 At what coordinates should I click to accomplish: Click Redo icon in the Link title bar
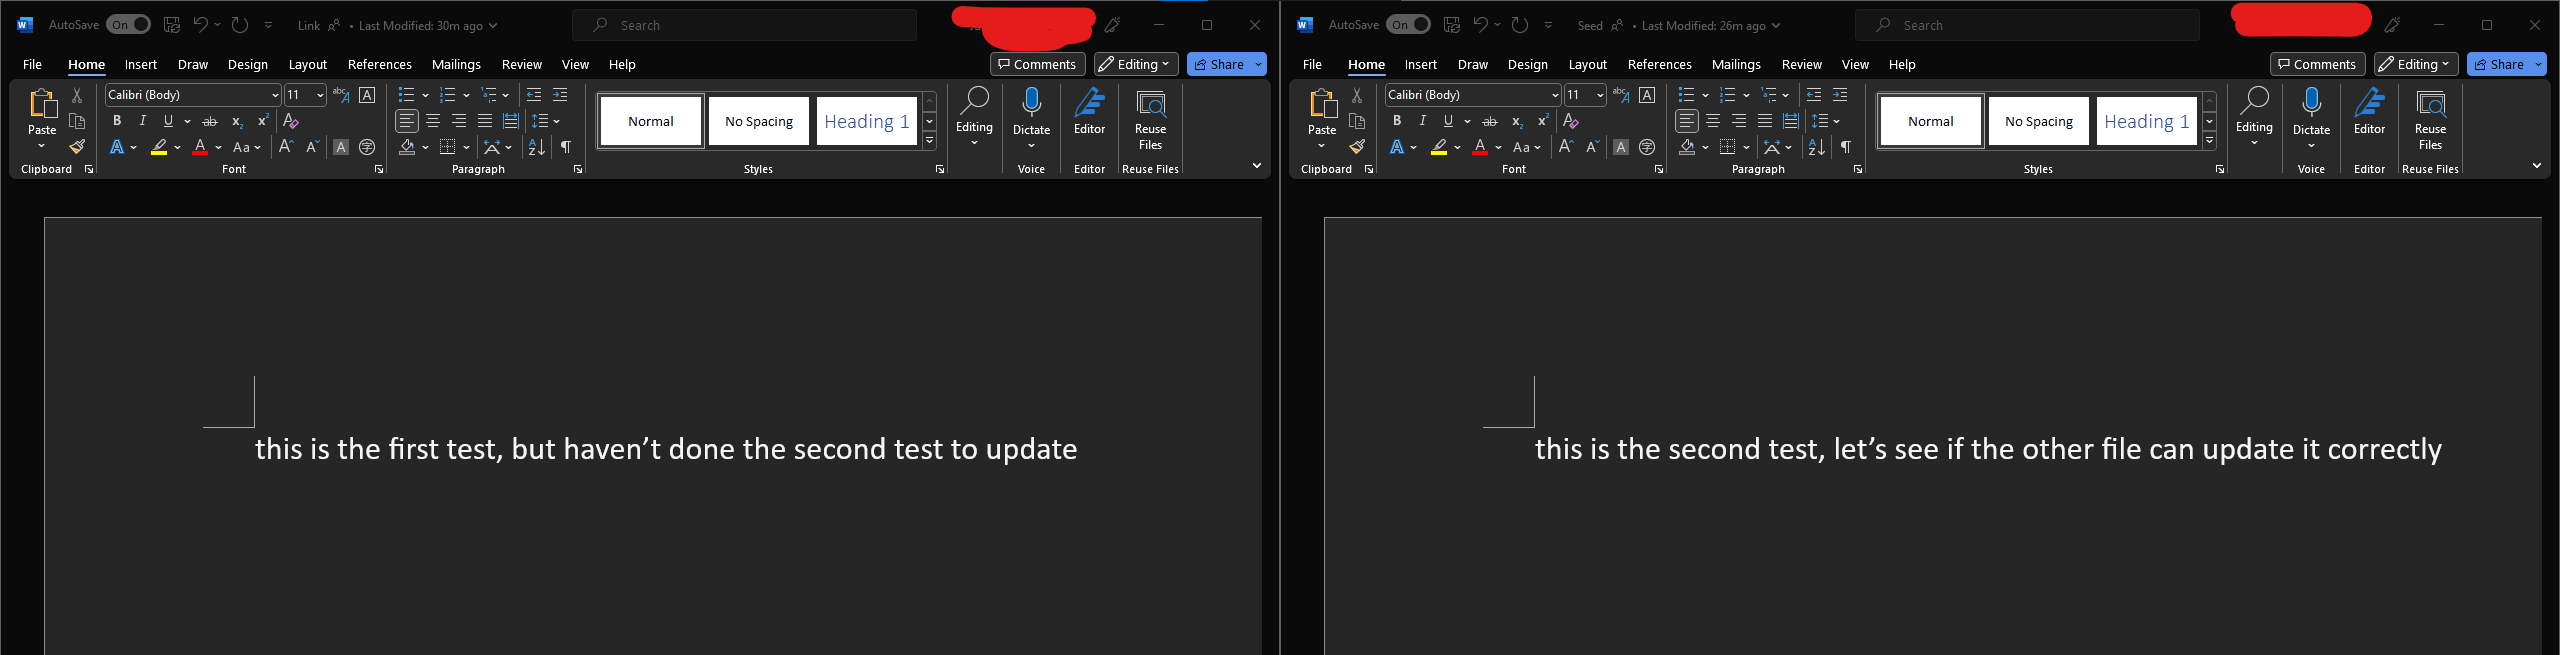tap(240, 25)
